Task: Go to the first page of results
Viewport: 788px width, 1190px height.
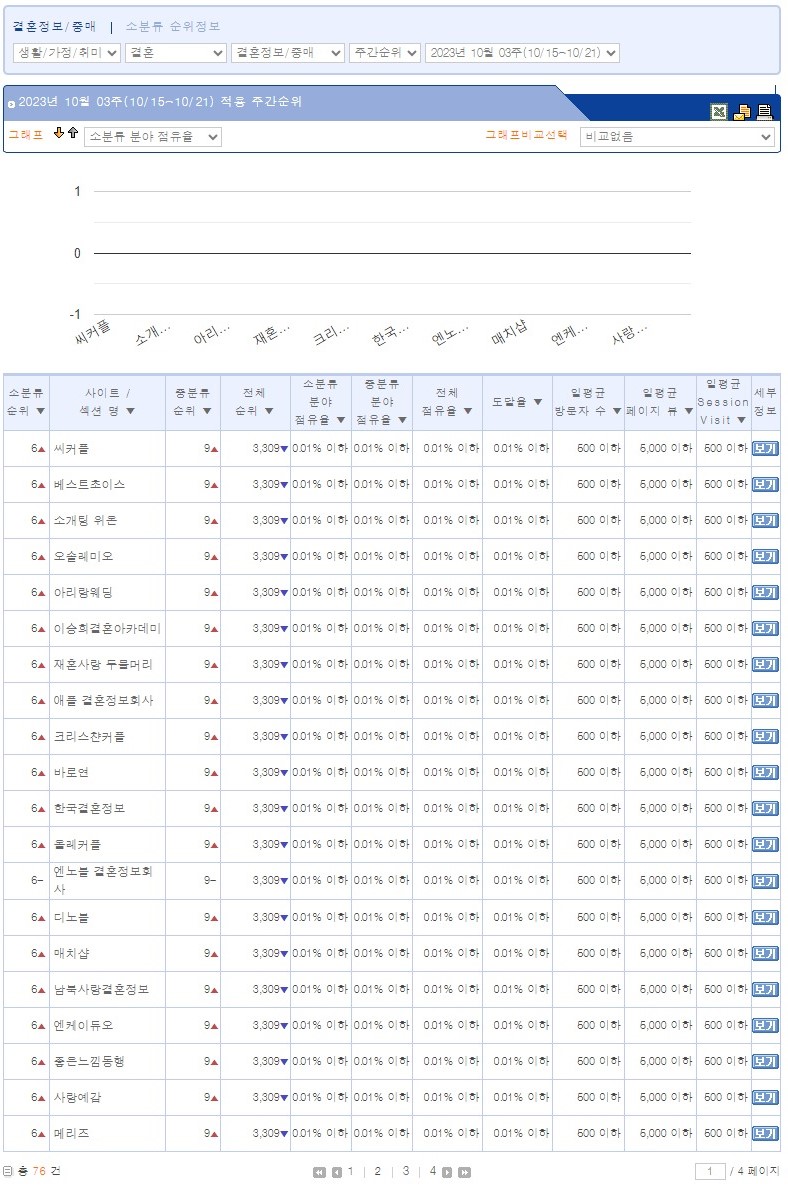Action: click(319, 1172)
